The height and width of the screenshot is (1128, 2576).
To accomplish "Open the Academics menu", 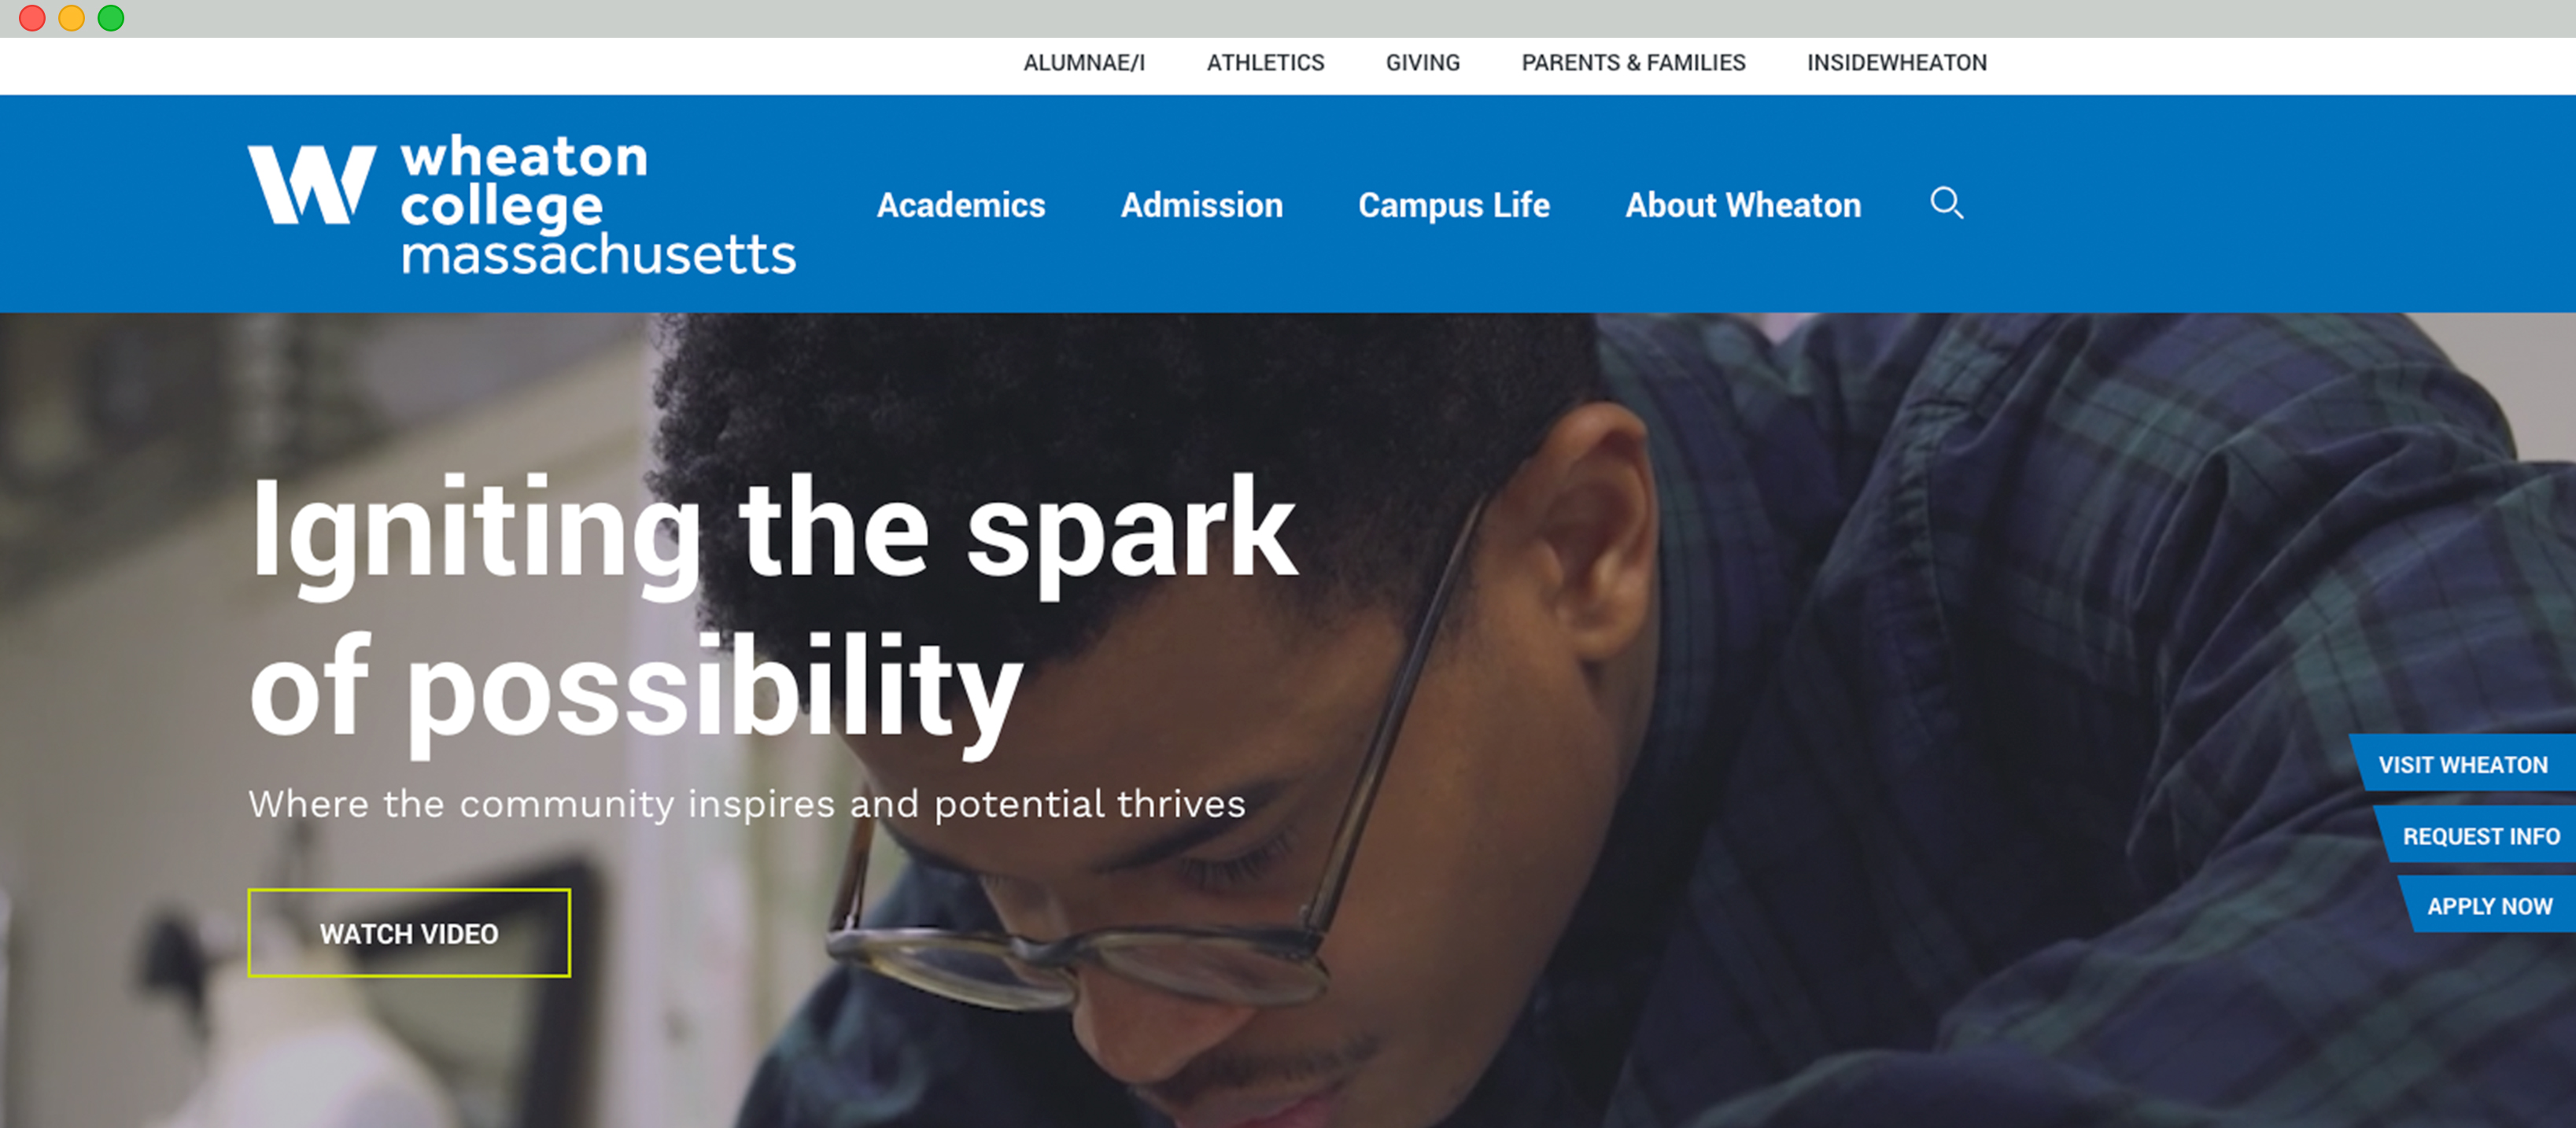I will (961, 205).
